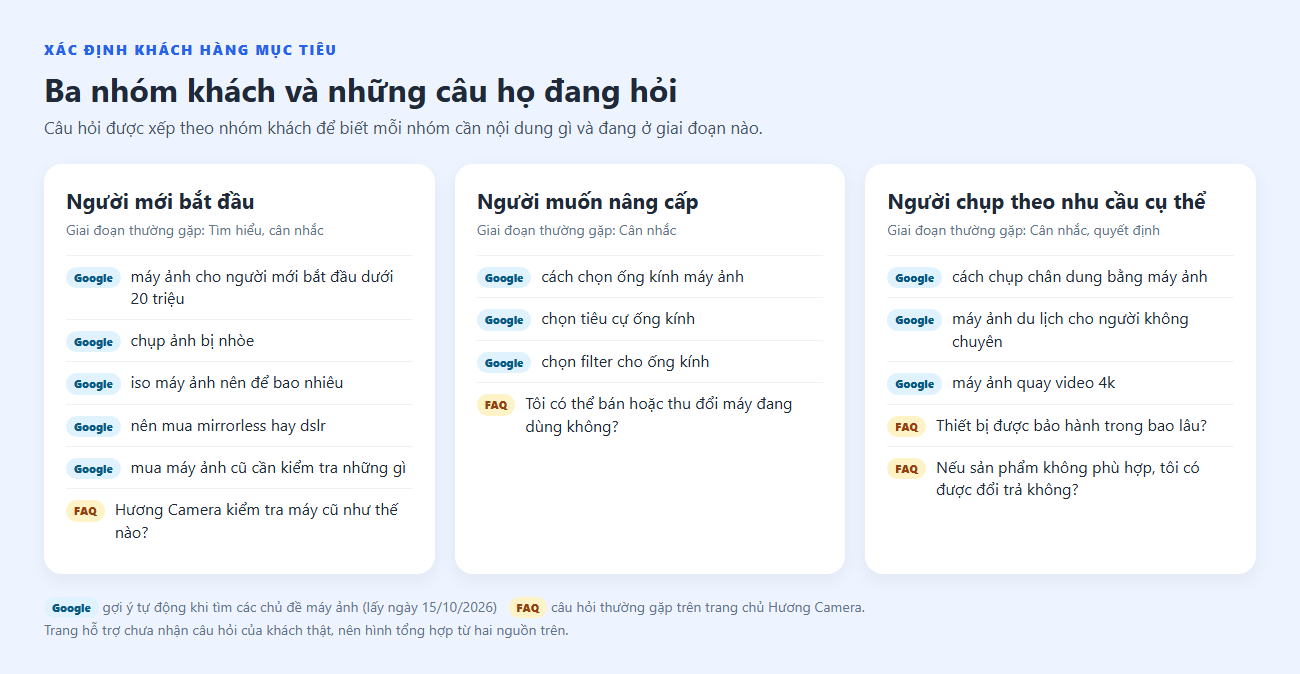
Task: Click the Google badge in the bottom legend
Action: [x=71, y=608]
